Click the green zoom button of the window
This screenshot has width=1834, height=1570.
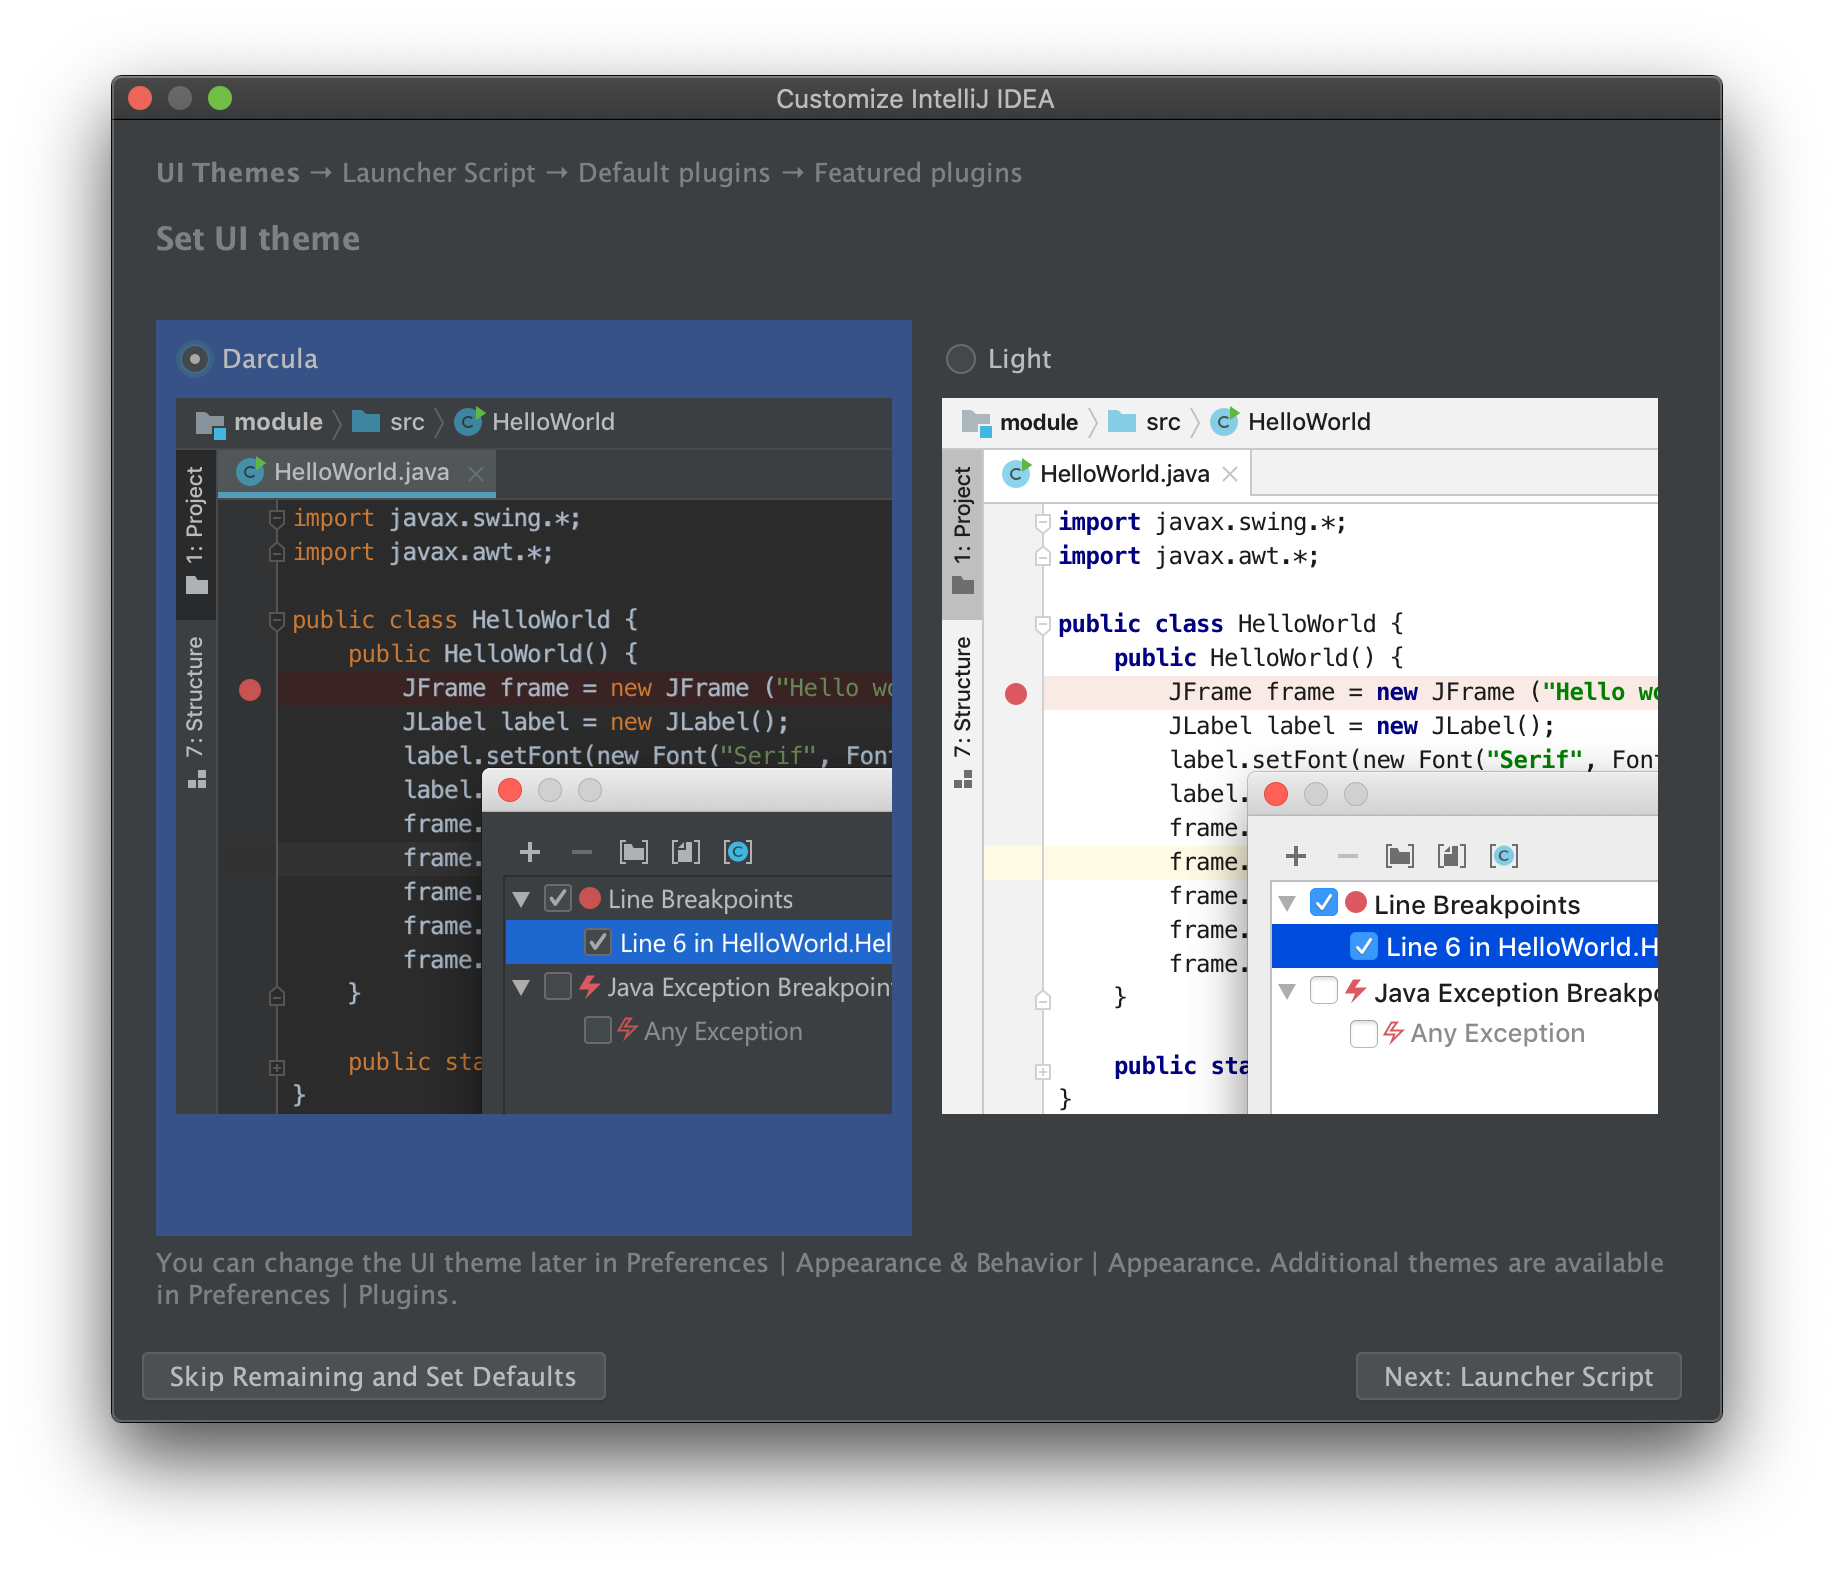220,98
